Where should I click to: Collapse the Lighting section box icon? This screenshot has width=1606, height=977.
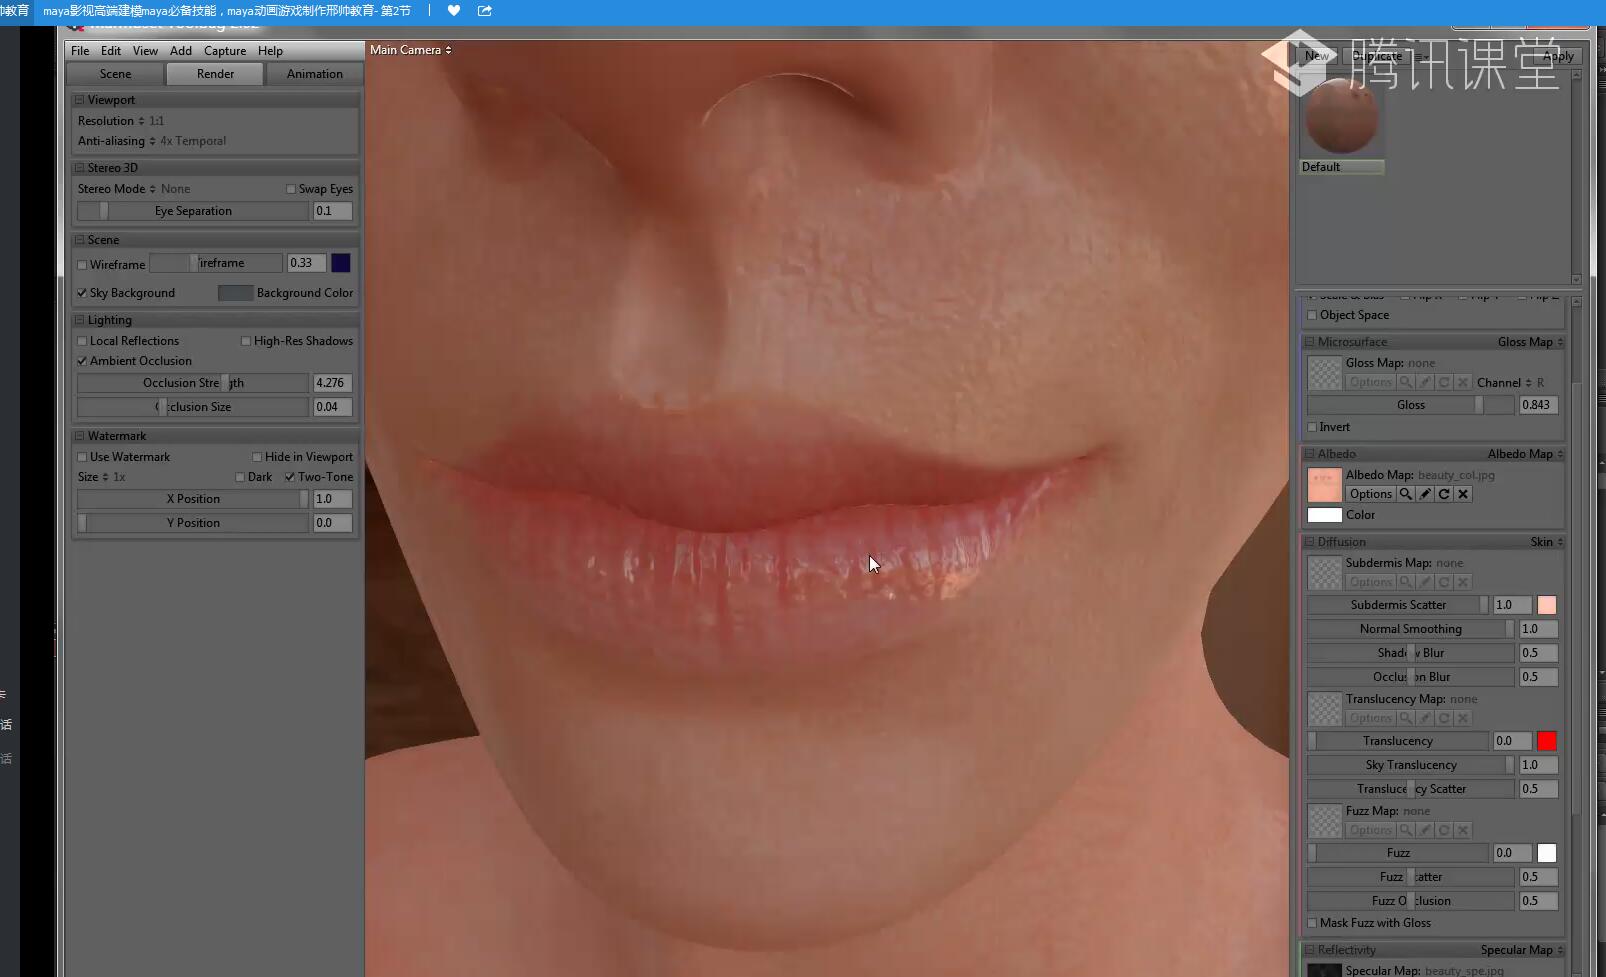pyautogui.click(x=79, y=320)
